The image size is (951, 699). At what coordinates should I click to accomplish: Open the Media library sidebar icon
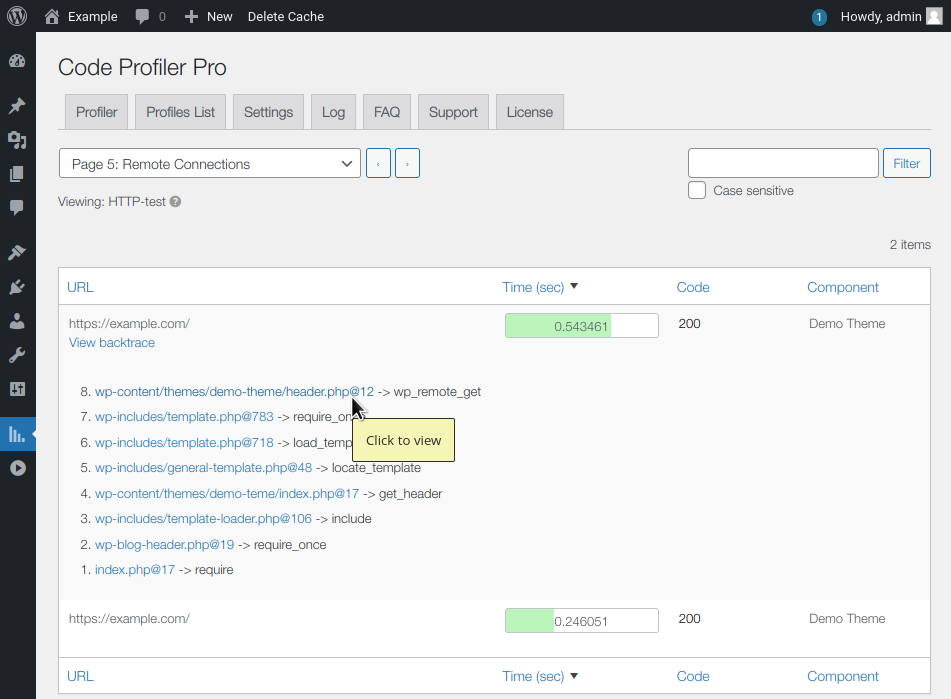[x=17, y=140]
